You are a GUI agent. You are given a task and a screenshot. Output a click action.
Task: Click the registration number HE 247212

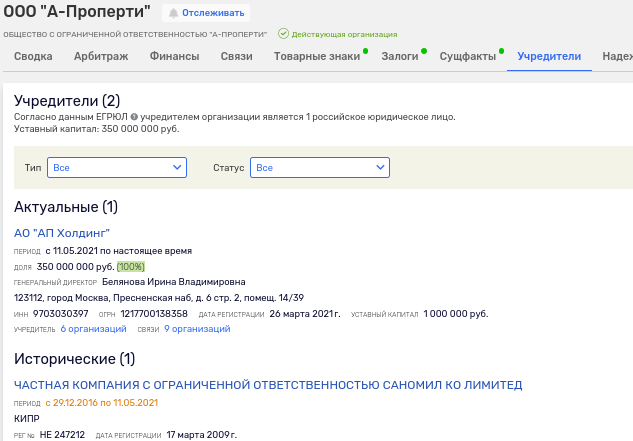tap(62, 435)
